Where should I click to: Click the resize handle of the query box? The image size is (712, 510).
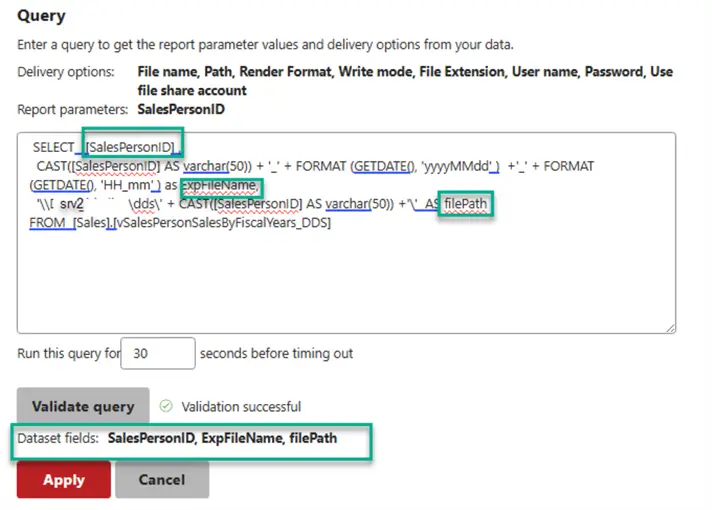670,326
